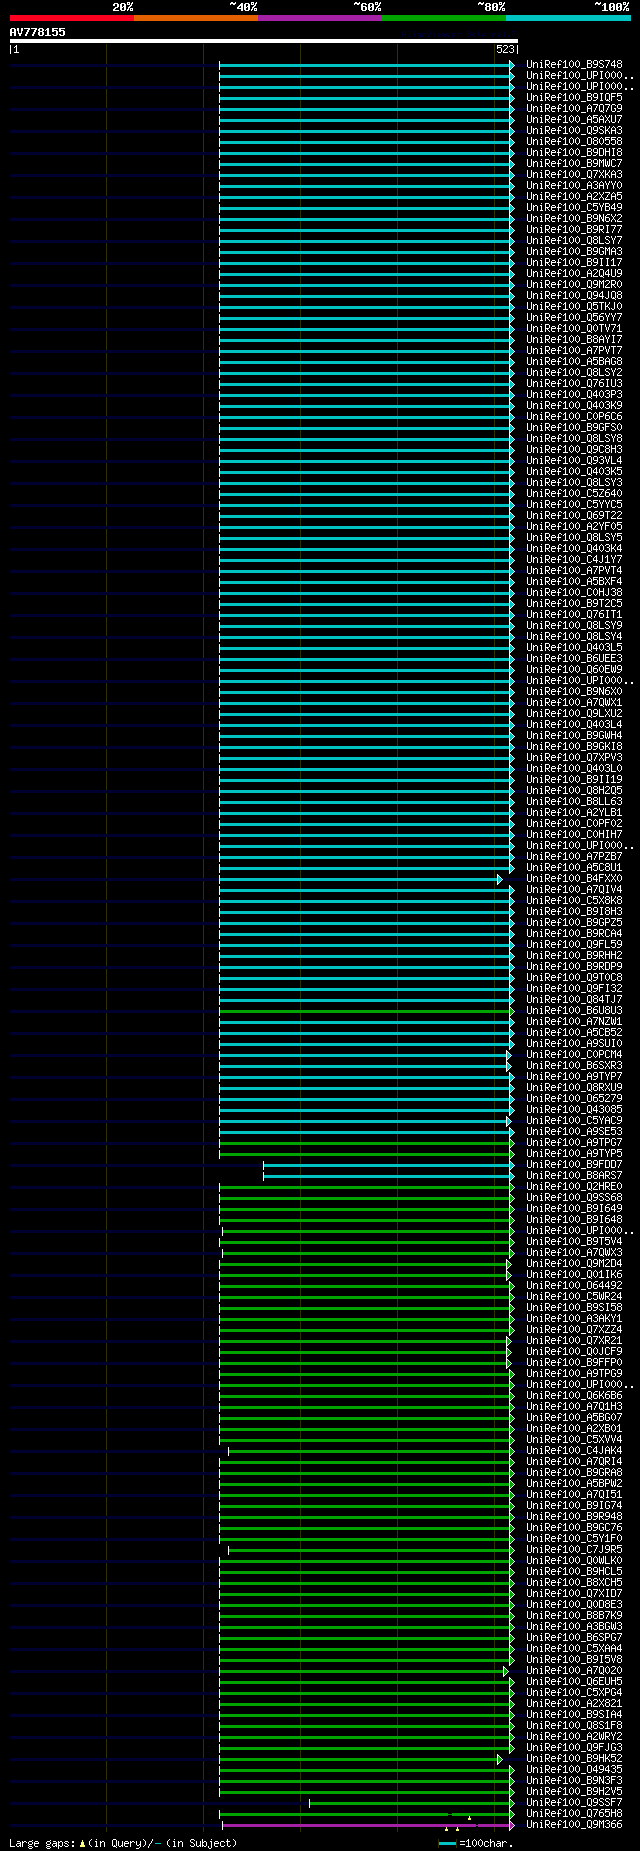Select the UniRef100_O64492 label
Image resolution: width=640 pixels, height=1851 pixels.
point(574,1286)
